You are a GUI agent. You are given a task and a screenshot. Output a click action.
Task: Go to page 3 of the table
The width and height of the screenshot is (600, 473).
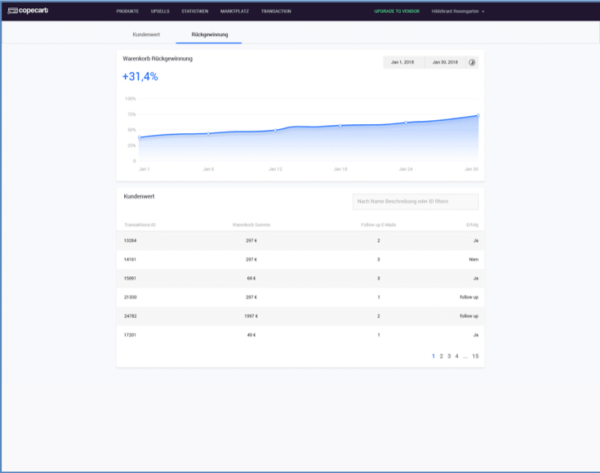pos(449,355)
